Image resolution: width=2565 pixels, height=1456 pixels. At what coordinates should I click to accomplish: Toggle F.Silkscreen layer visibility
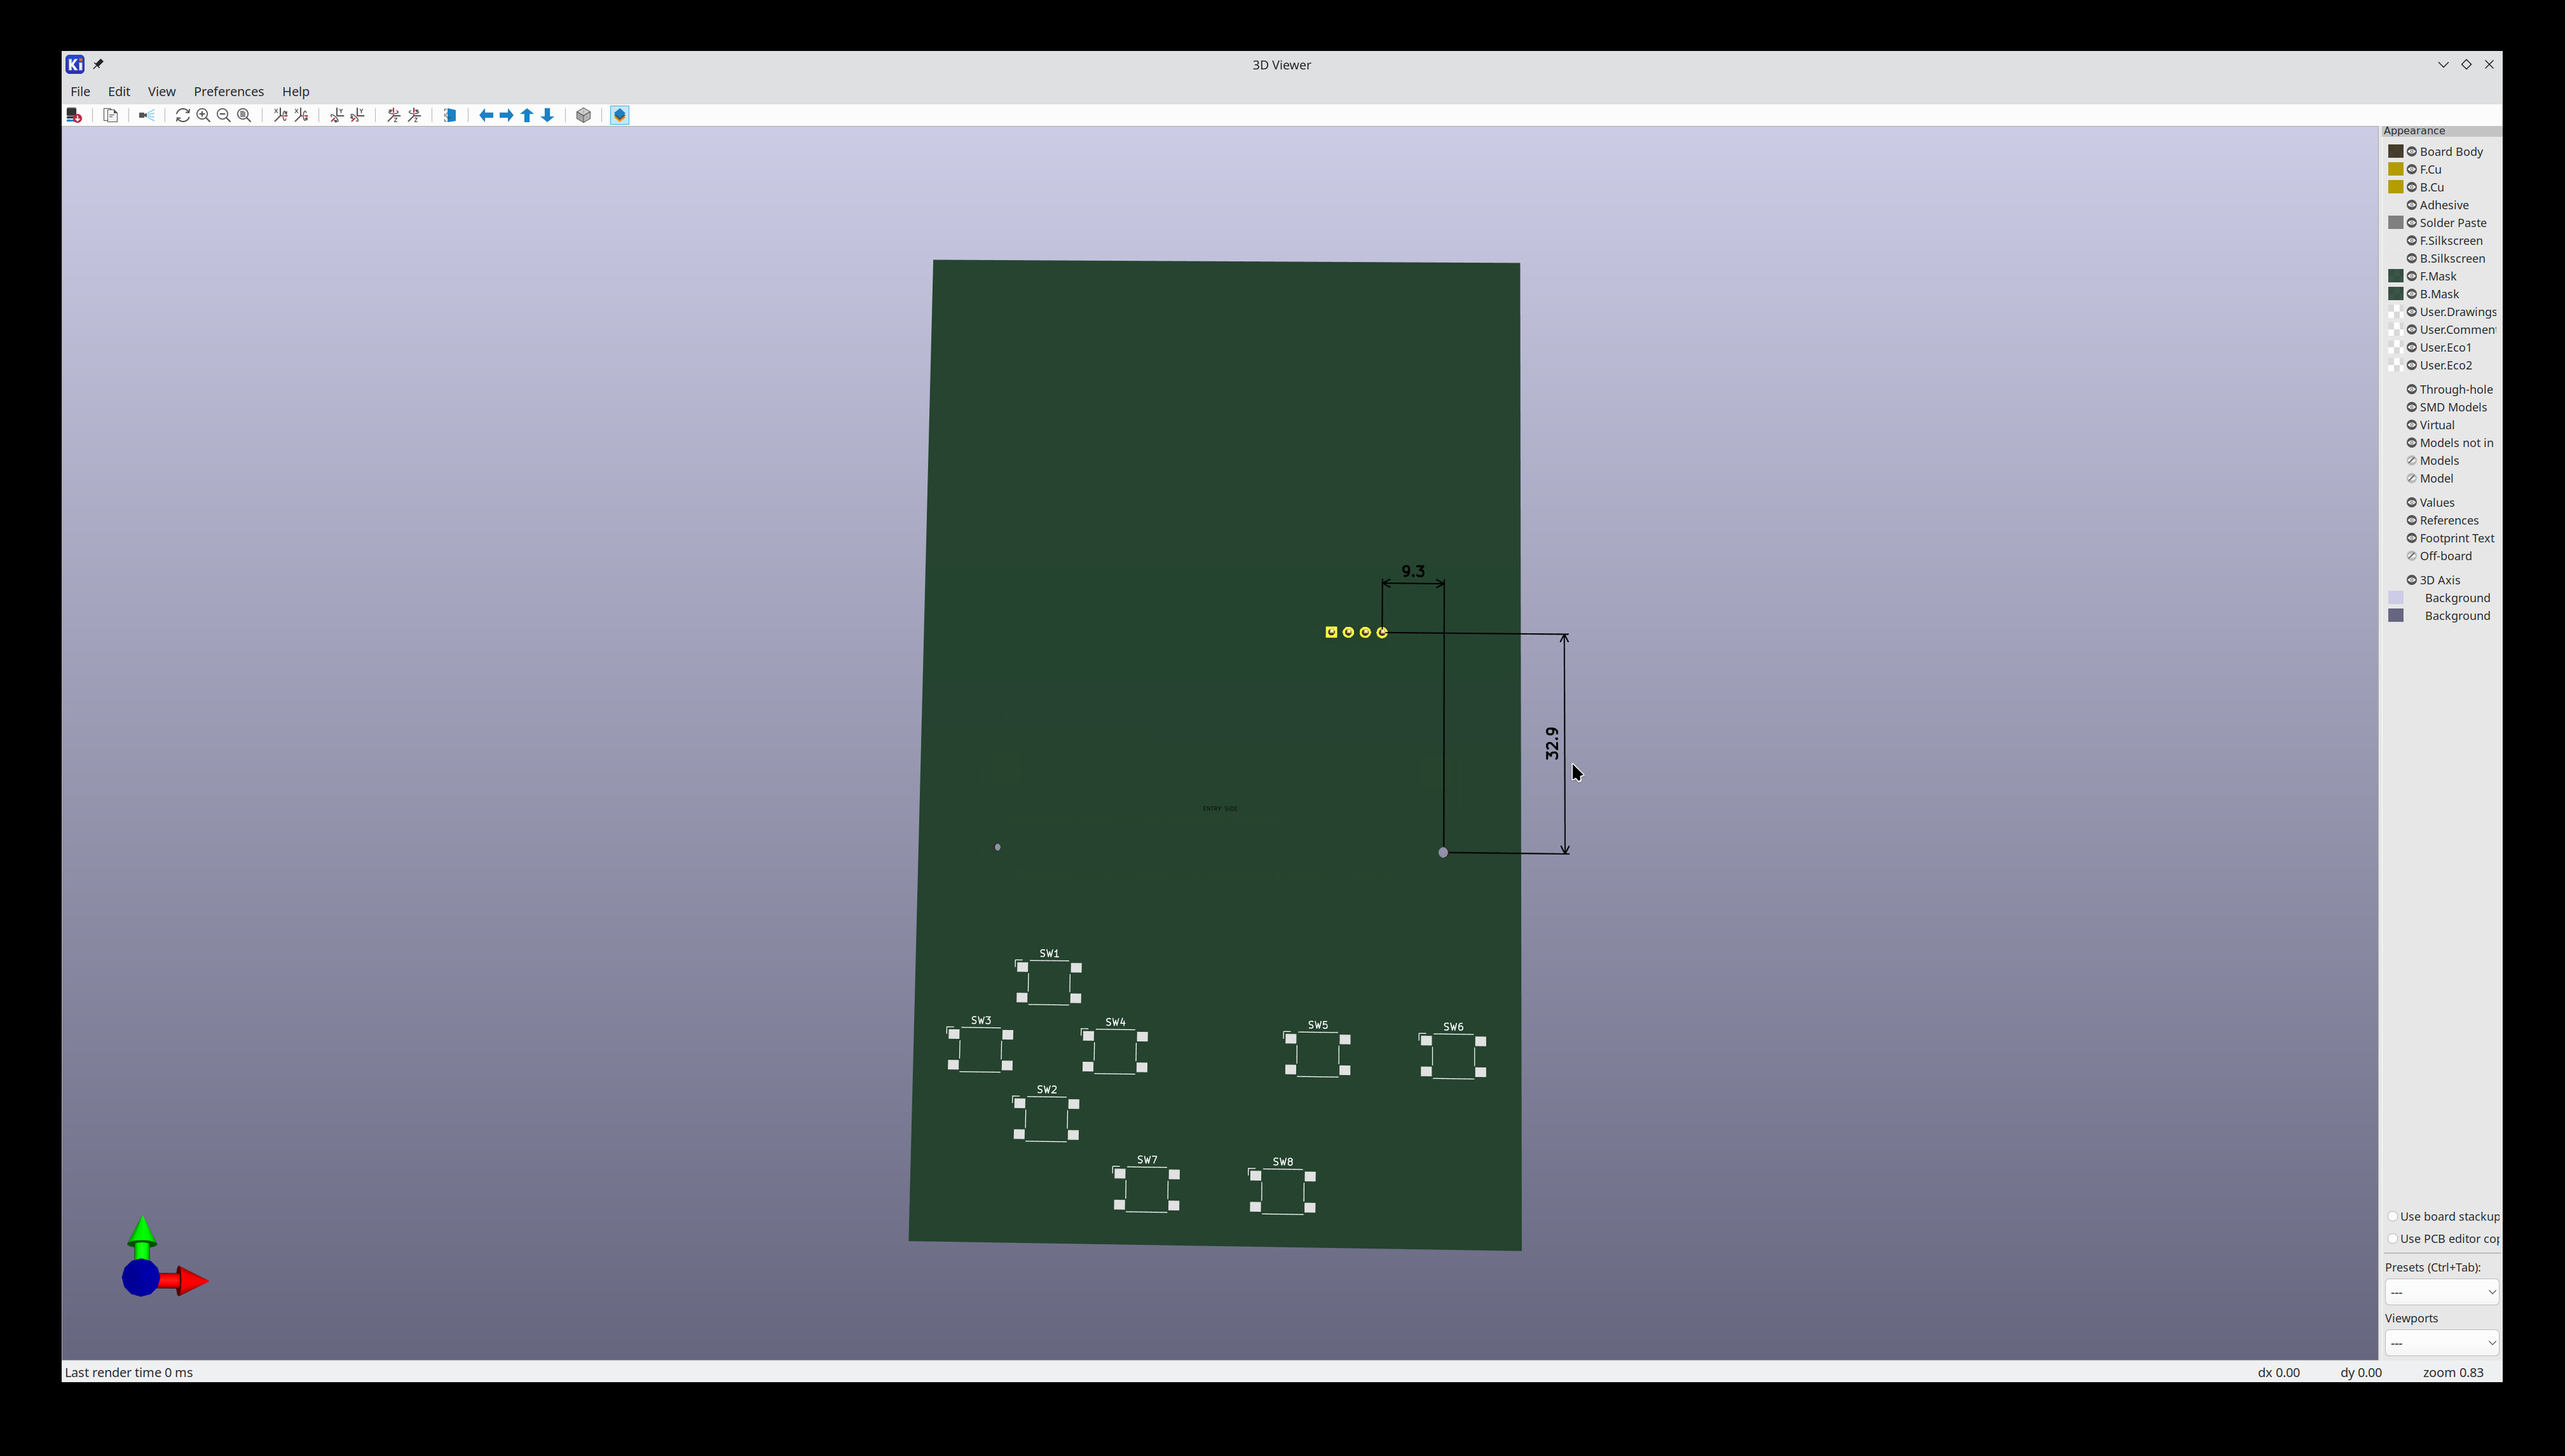[x=2411, y=241]
